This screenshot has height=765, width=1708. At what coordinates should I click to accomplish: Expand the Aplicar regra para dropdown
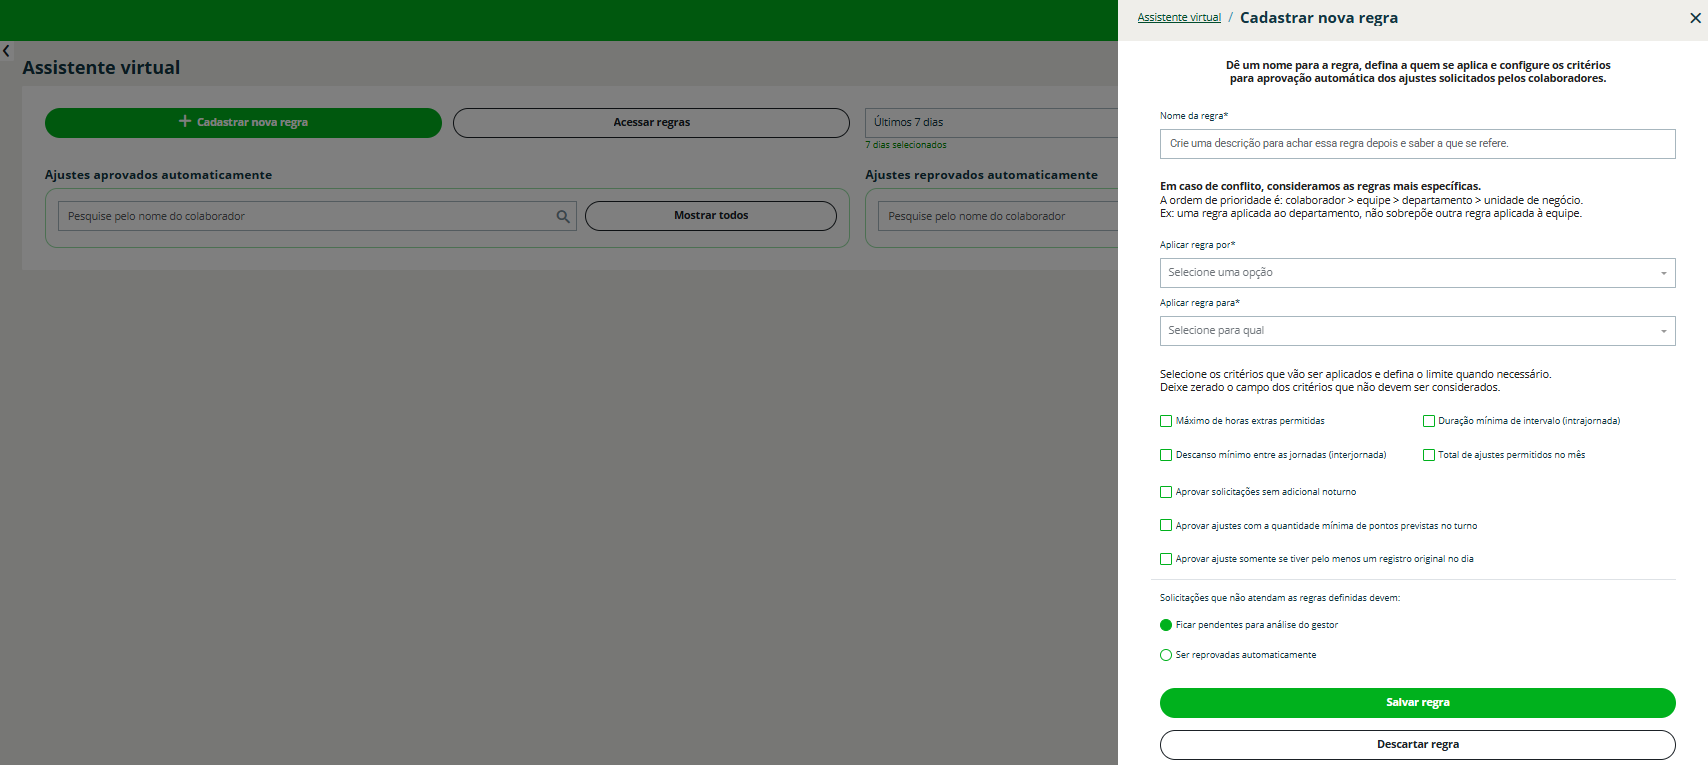(x=1417, y=331)
